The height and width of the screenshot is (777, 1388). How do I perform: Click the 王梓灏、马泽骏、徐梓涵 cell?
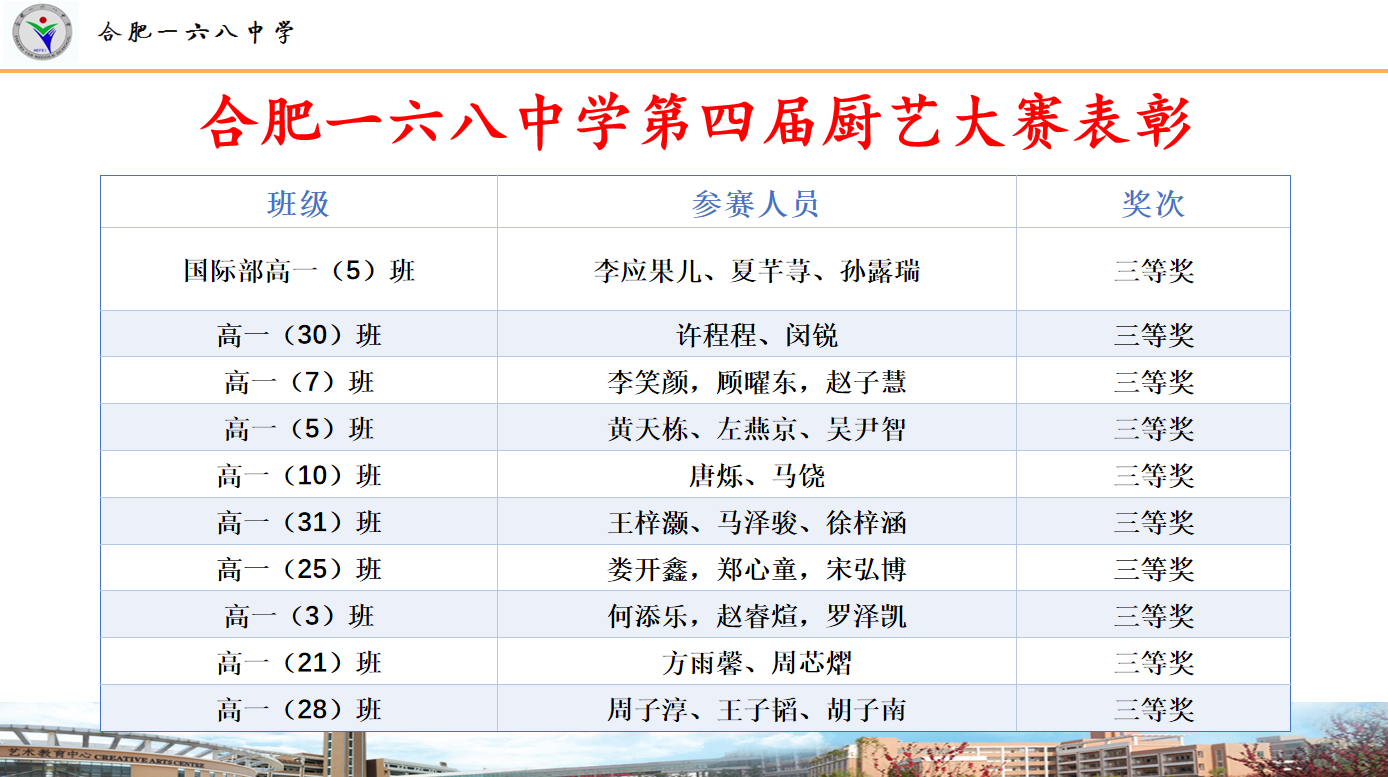click(x=756, y=523)
